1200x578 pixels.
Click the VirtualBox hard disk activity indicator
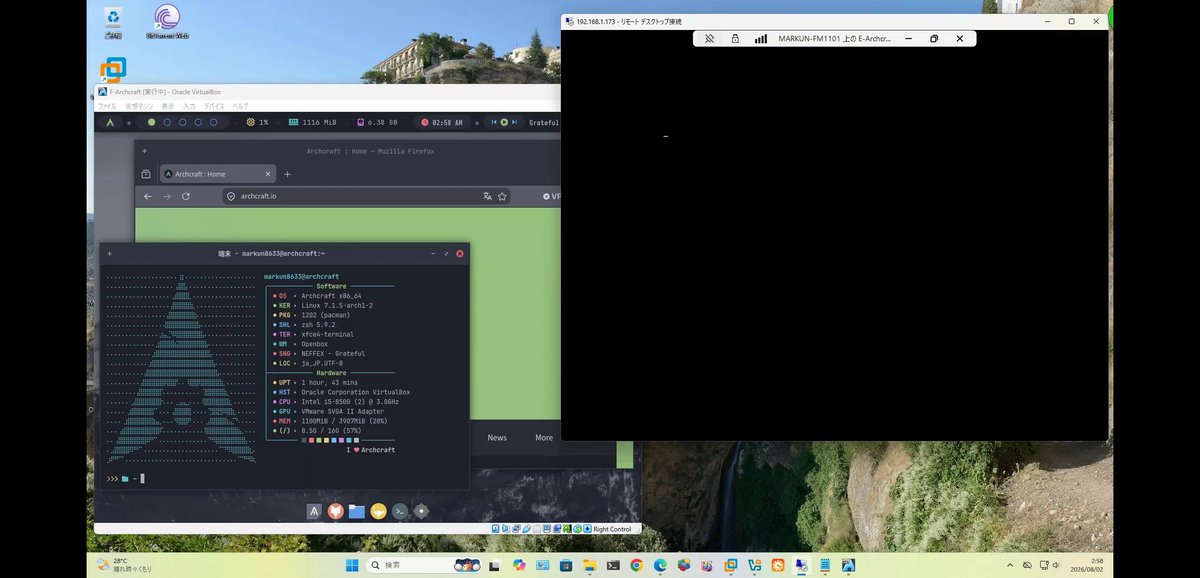(496, 528)
